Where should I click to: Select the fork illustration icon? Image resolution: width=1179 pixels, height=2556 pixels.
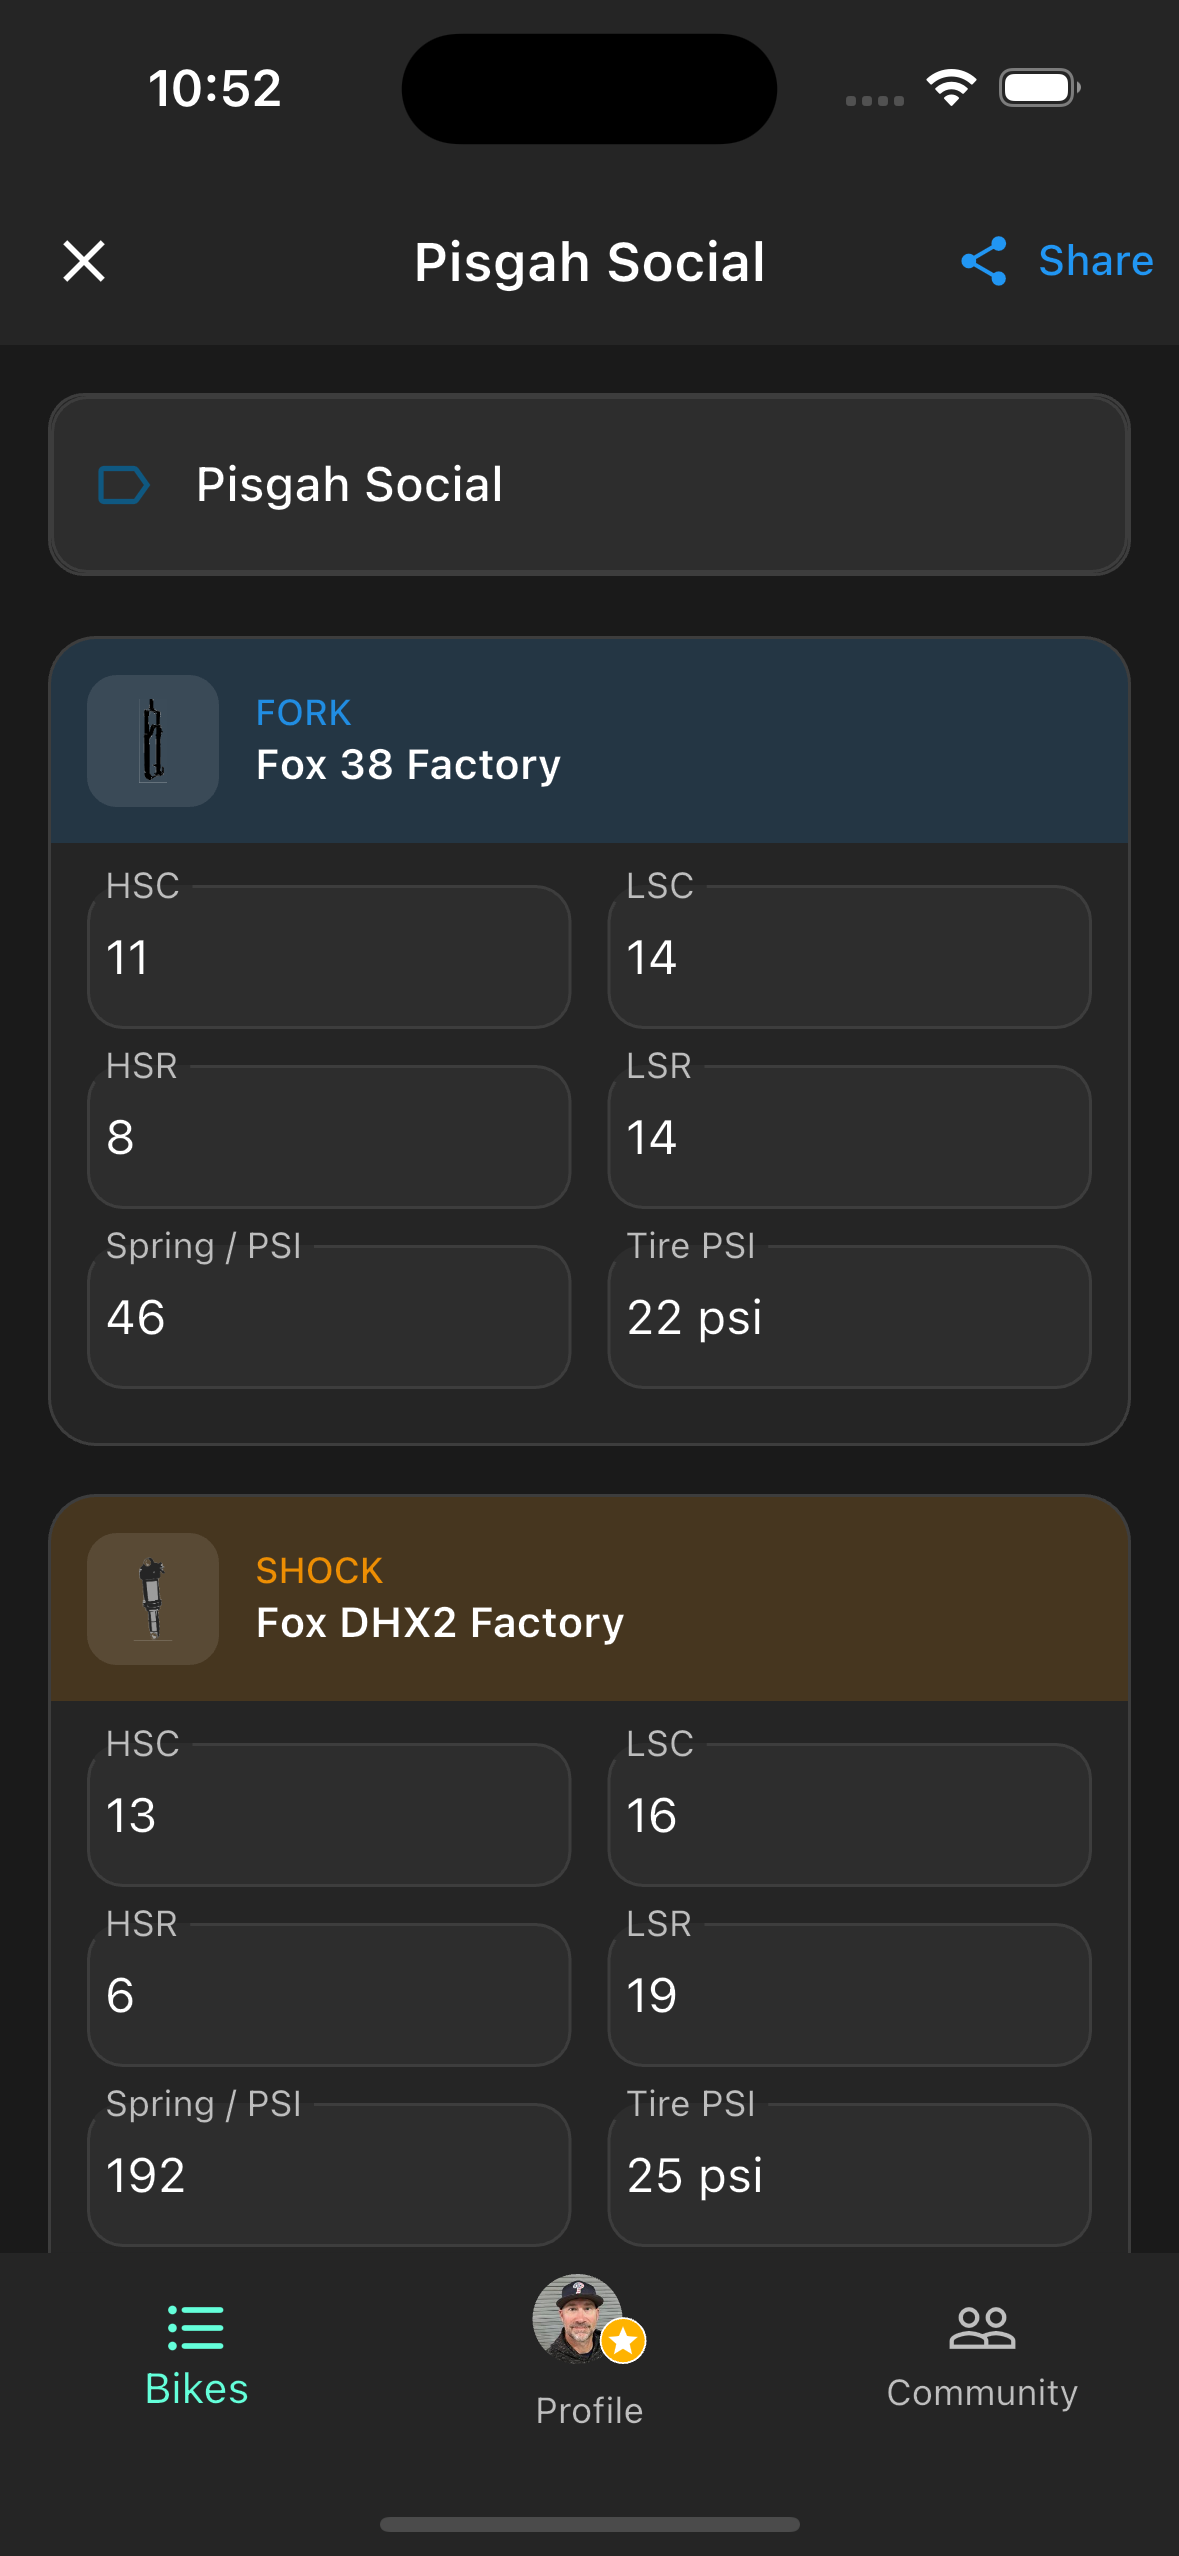click(x=152, y=740)
